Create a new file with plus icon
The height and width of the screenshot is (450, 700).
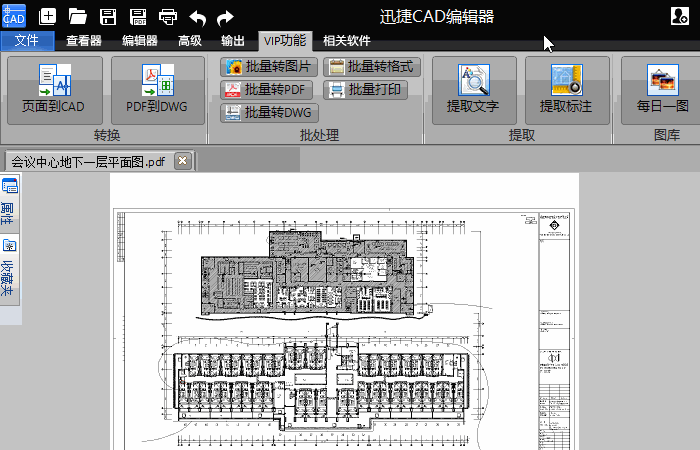click(47, 17)
